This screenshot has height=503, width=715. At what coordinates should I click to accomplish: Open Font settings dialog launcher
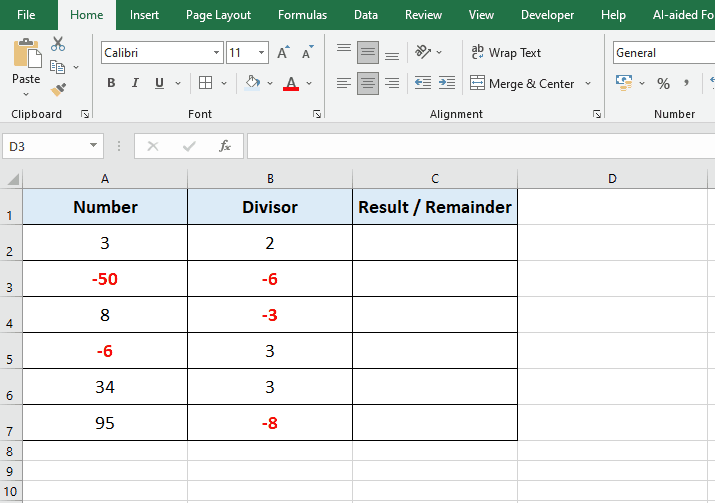(x=317, y=114)
